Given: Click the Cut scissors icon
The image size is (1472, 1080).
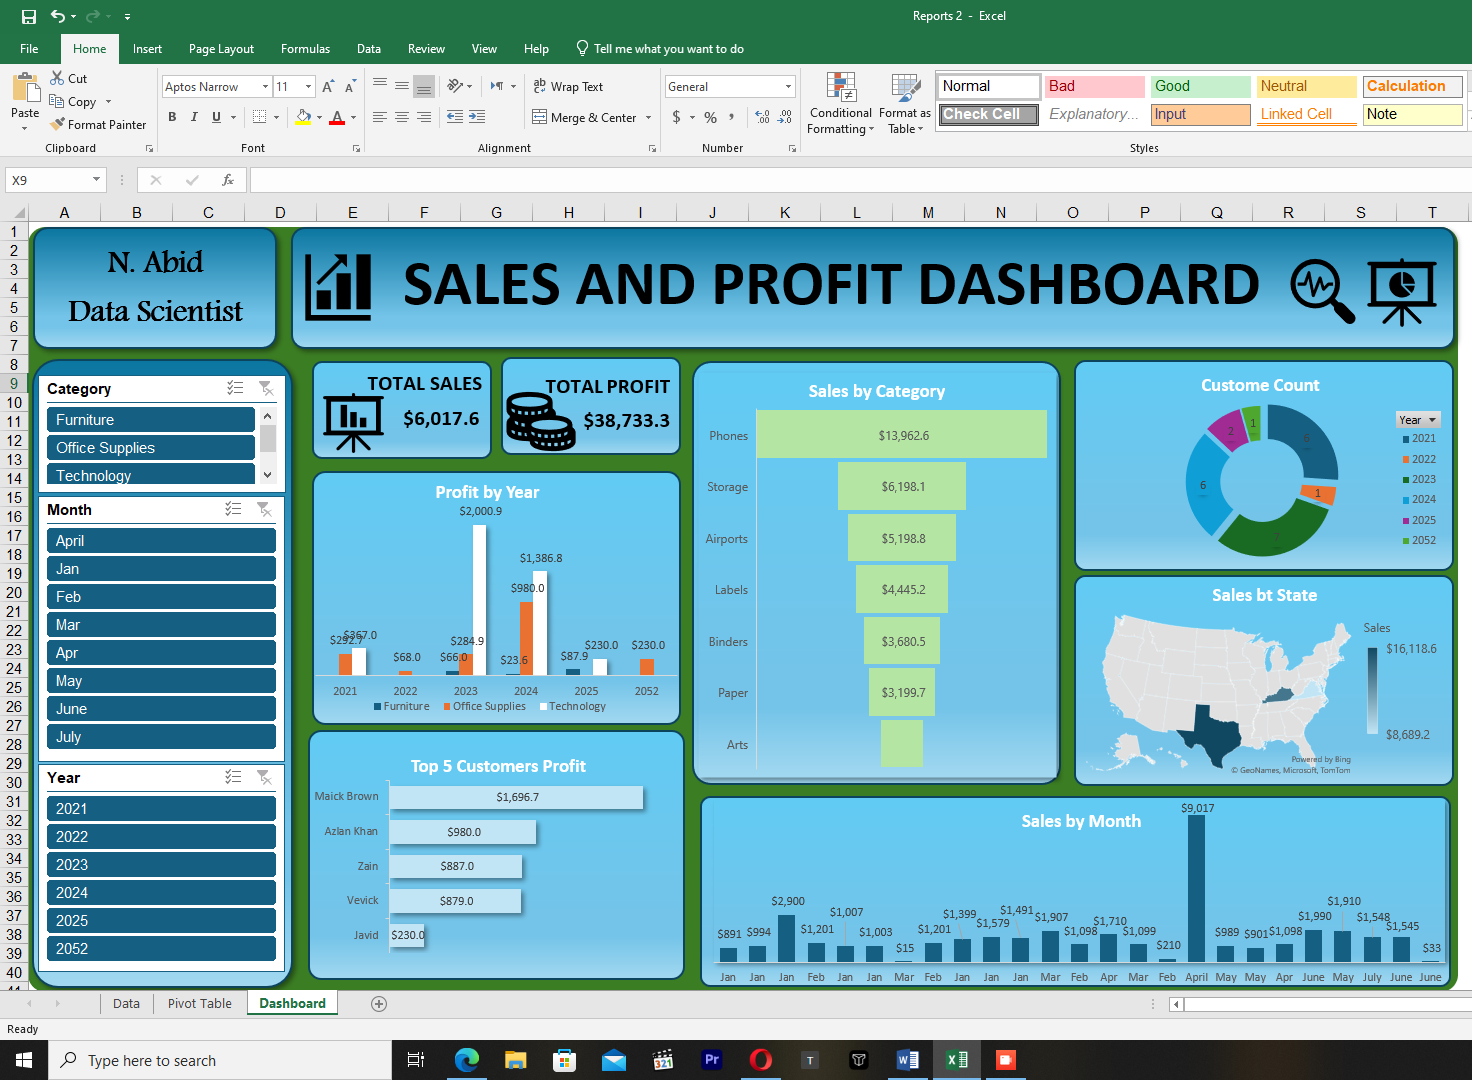Looking at the screenshot, I should coord(57,78).
